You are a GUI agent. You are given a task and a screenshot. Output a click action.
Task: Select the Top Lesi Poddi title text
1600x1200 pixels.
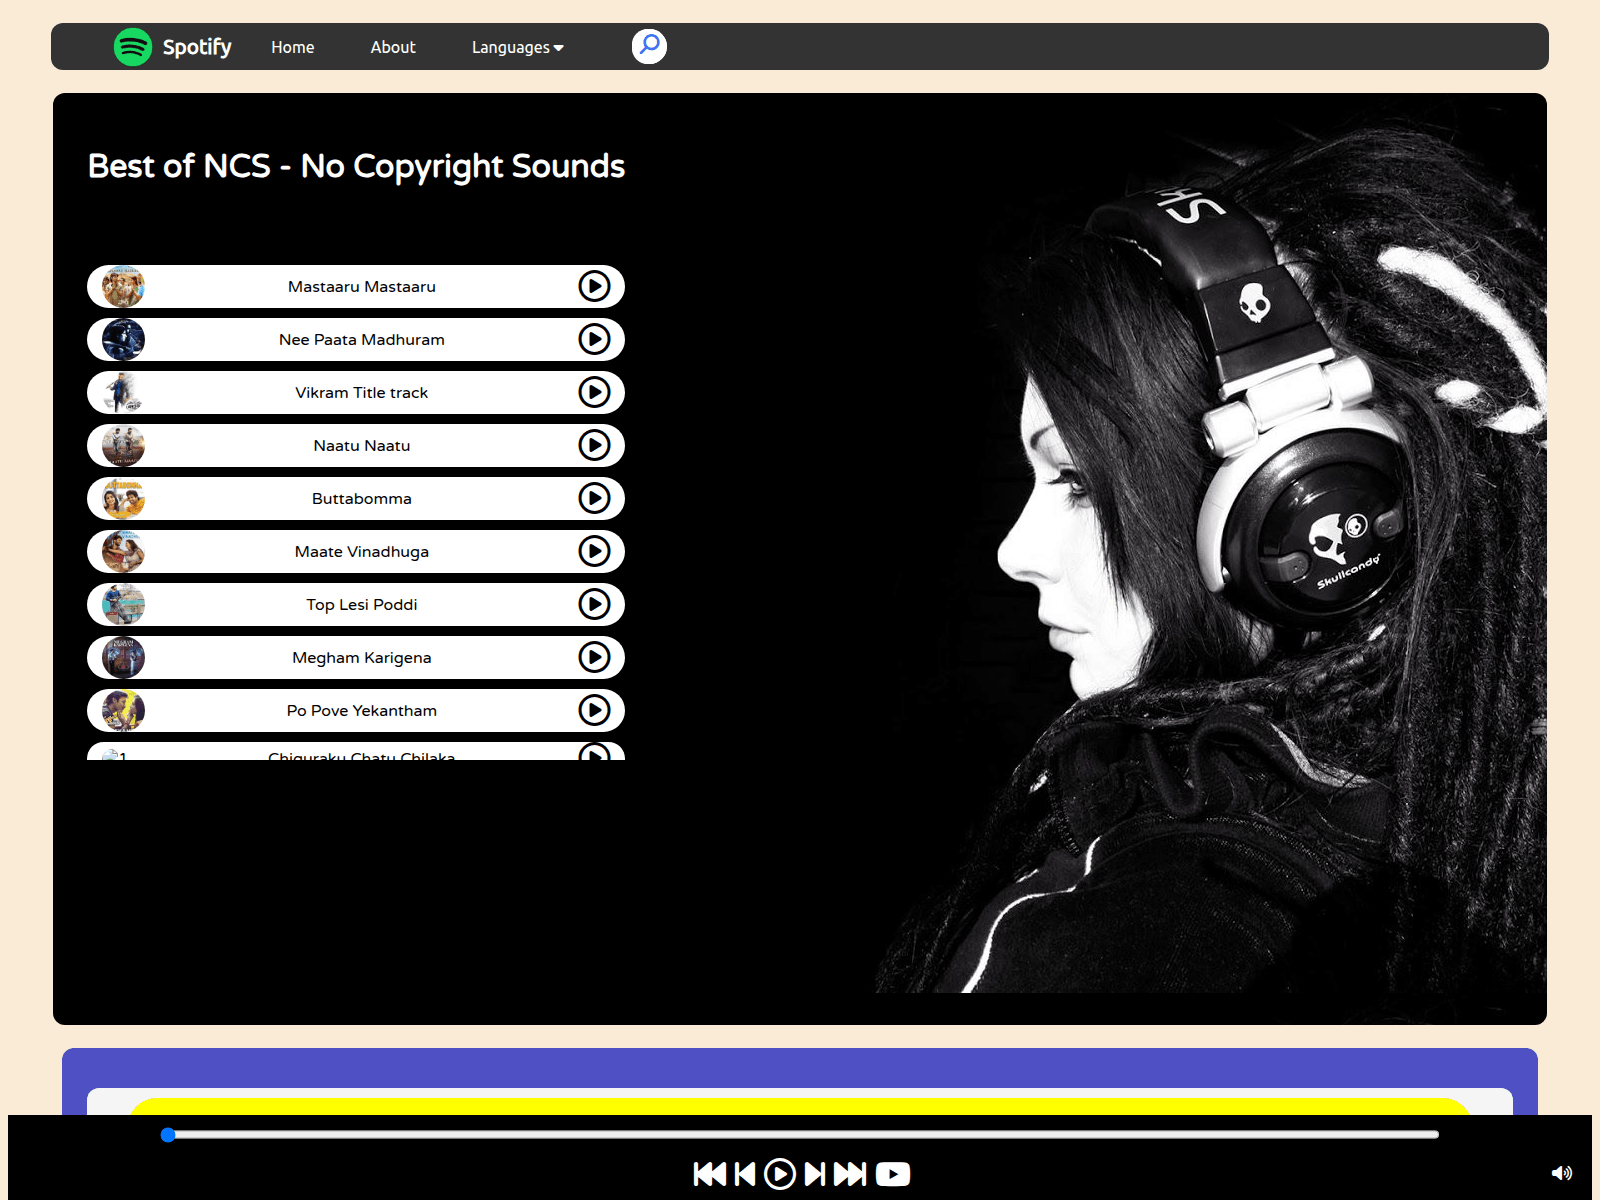click(x=362, y=604)
